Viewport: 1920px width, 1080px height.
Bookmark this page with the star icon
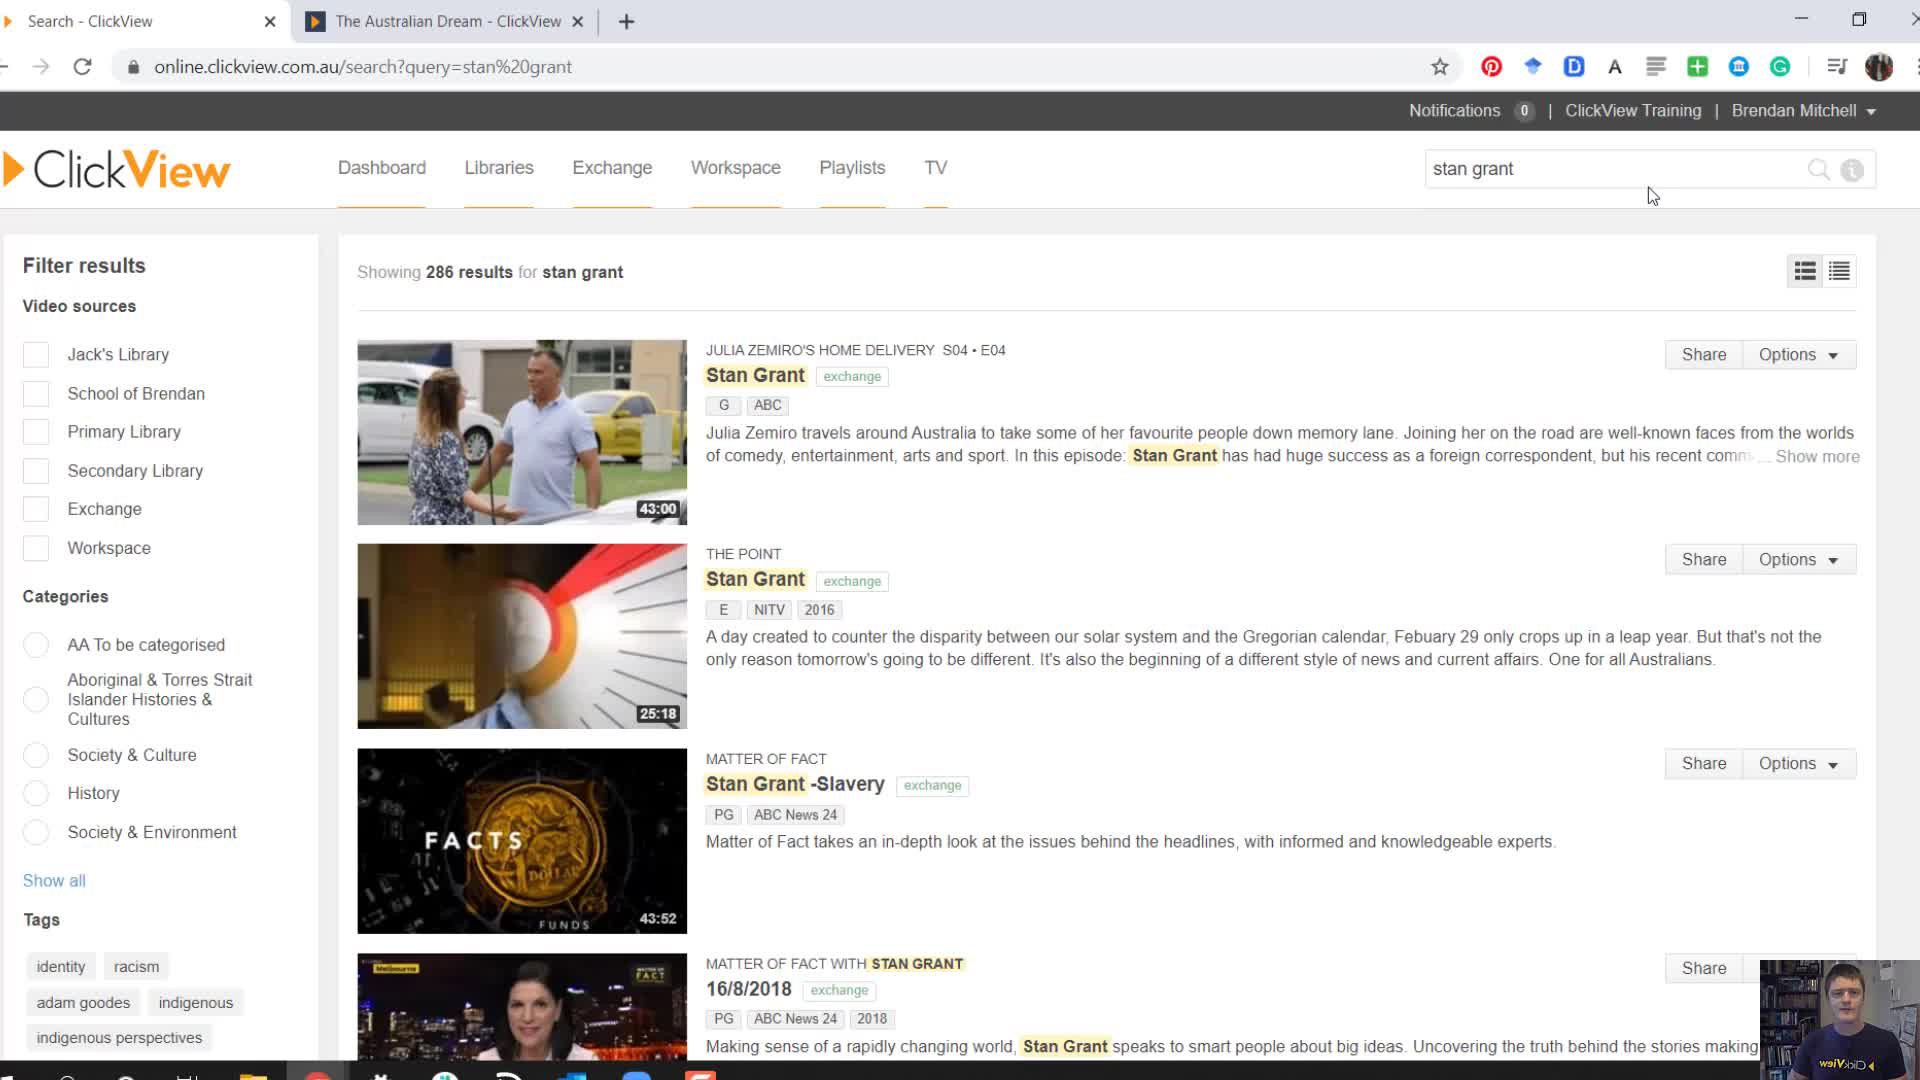(x=1439, y=67)
